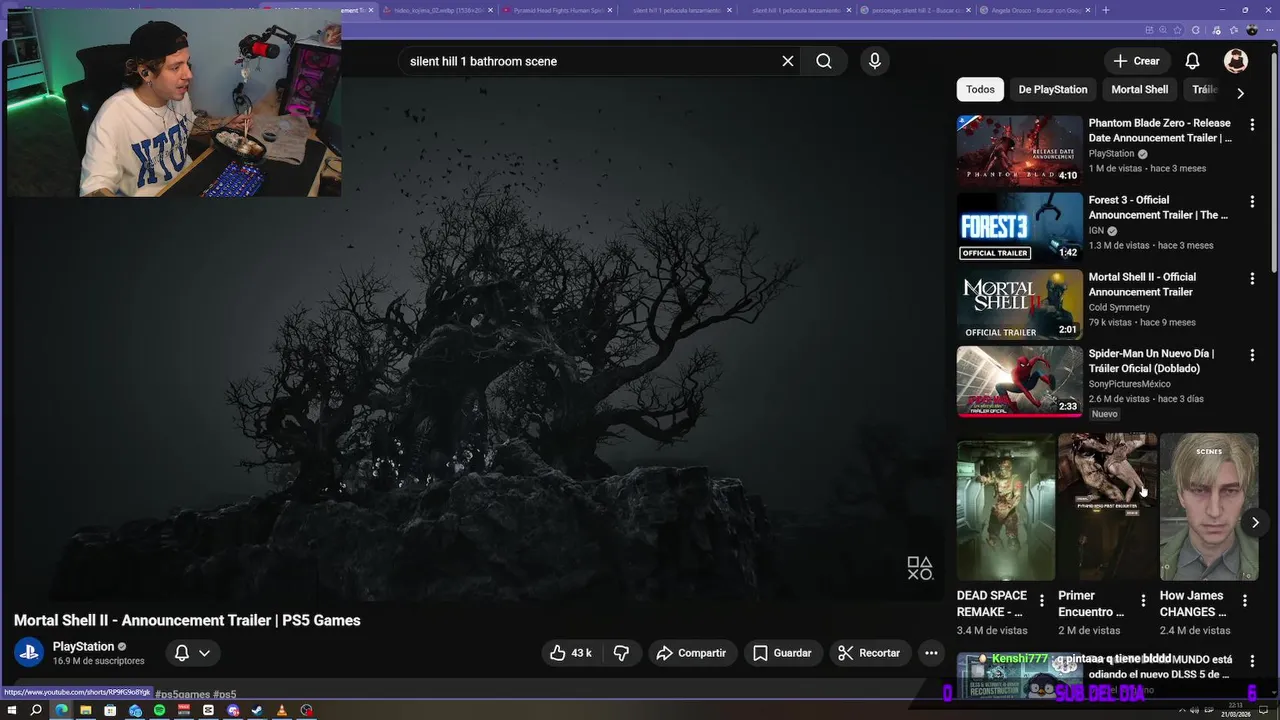The width and height of the screenshot is (1280, 720).
Task: Click the Crear button
Action: coord(1137,61)
